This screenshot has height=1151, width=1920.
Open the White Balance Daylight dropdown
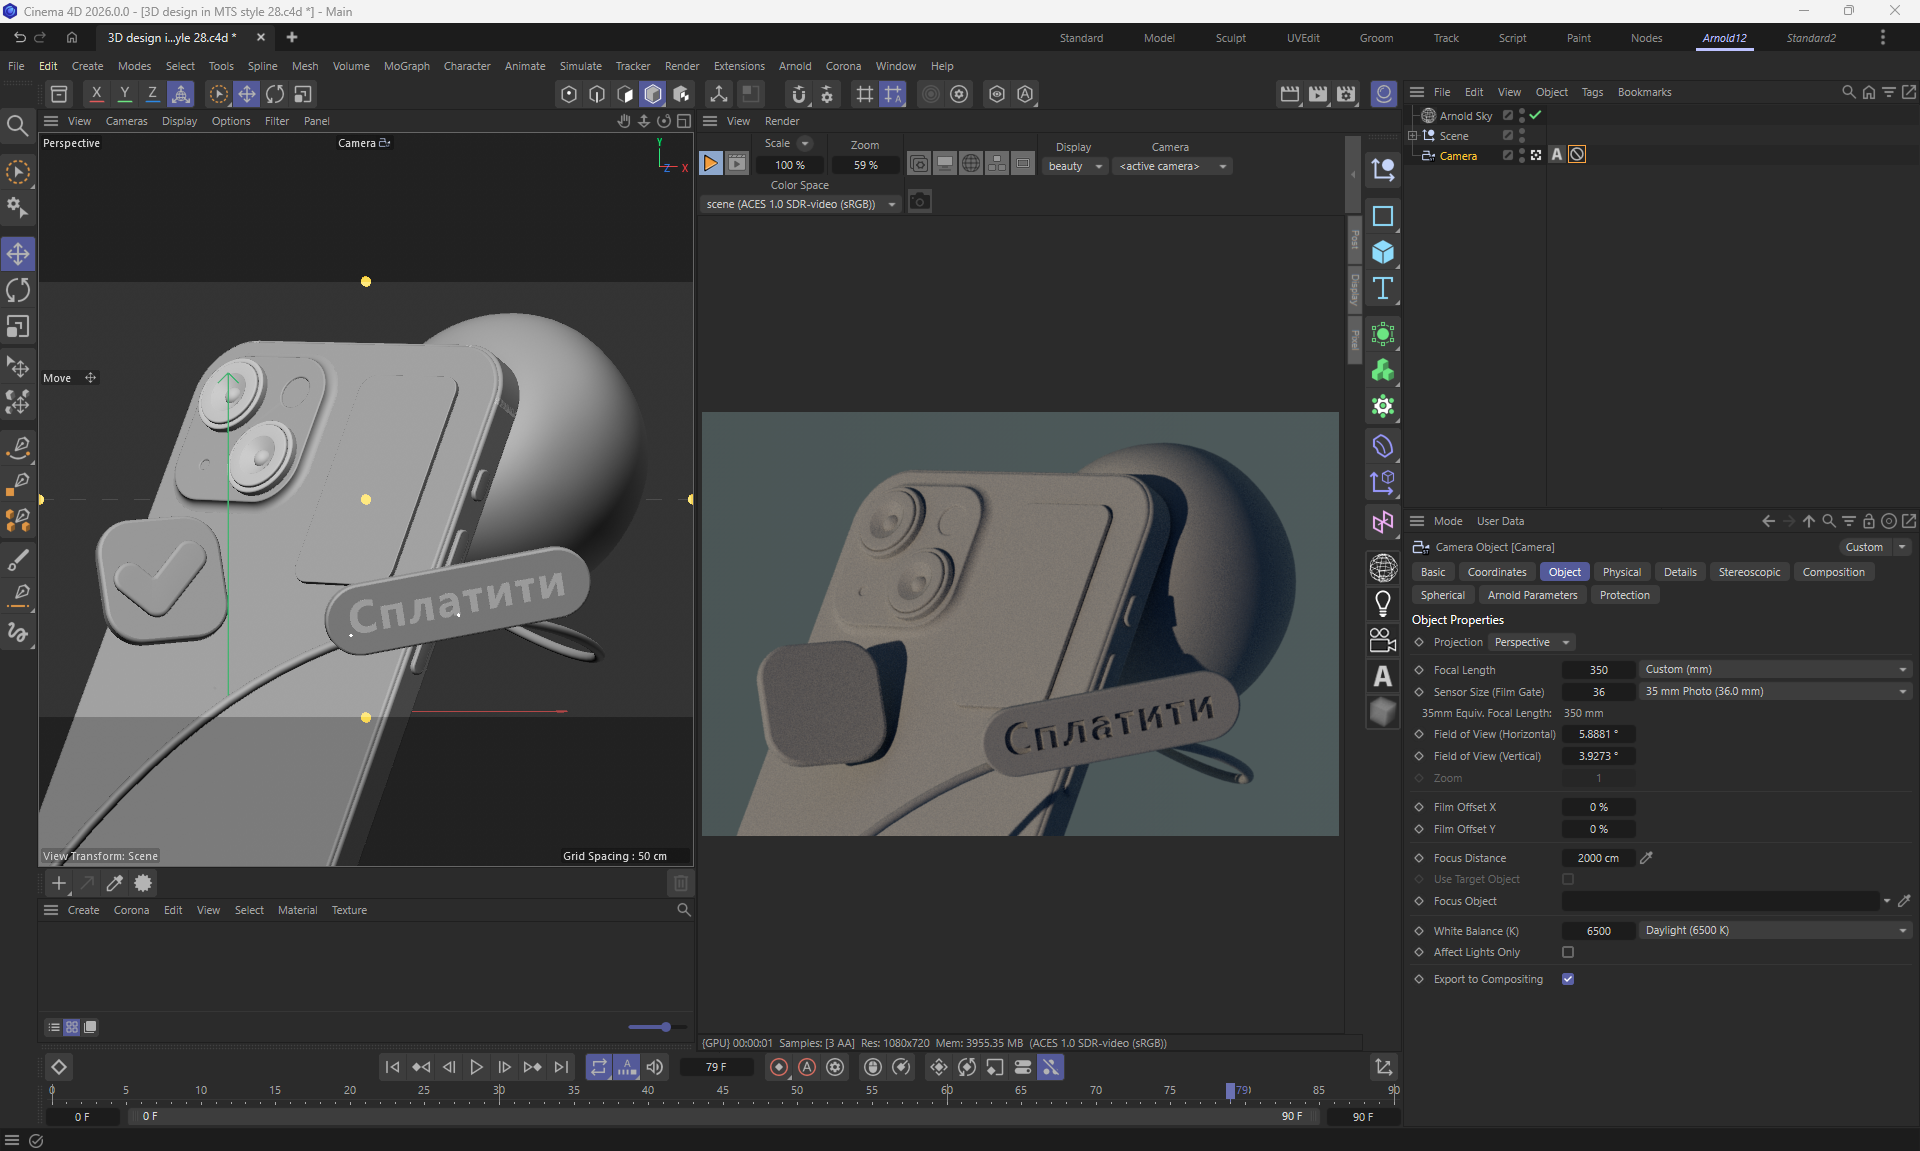point(1775,930)
